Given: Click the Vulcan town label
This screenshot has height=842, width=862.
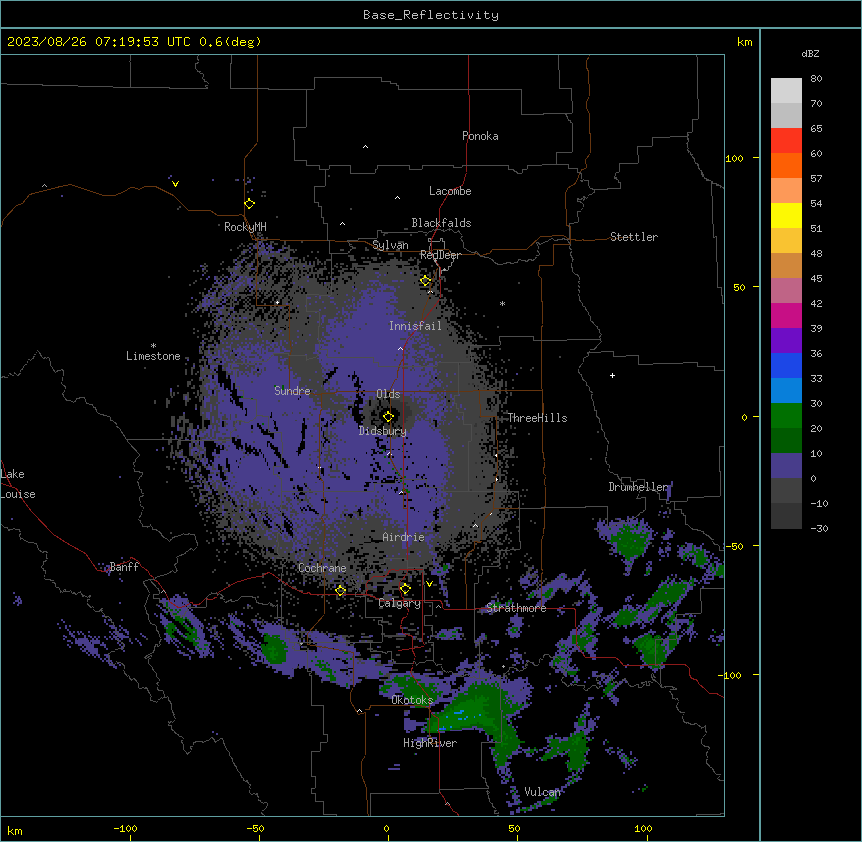Looking at the screenshot, I should point(542,792).
